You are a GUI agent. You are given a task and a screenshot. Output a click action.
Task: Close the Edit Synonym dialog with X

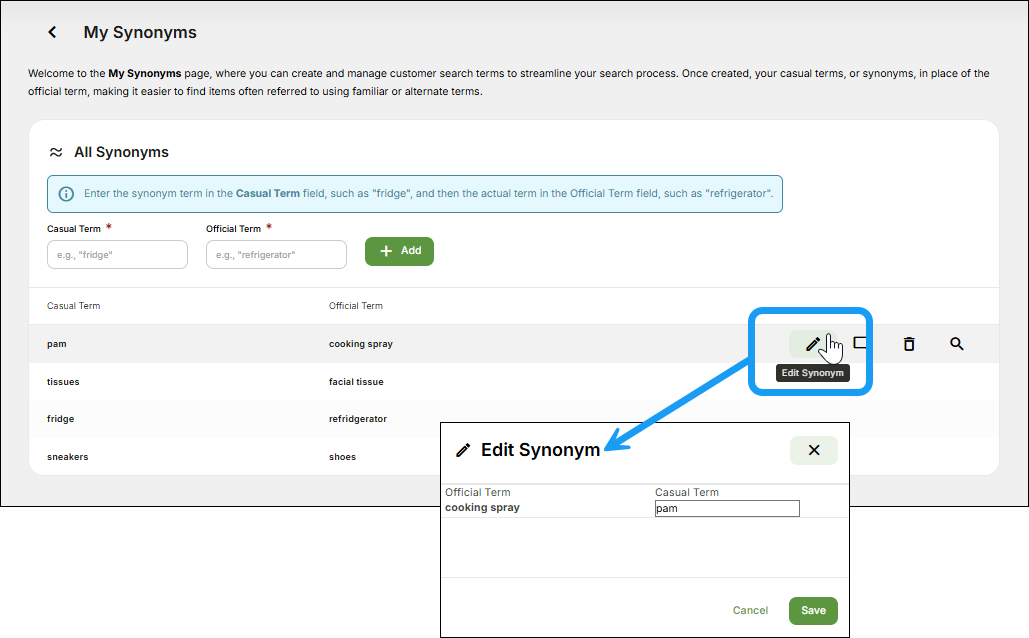pos(813,450)
